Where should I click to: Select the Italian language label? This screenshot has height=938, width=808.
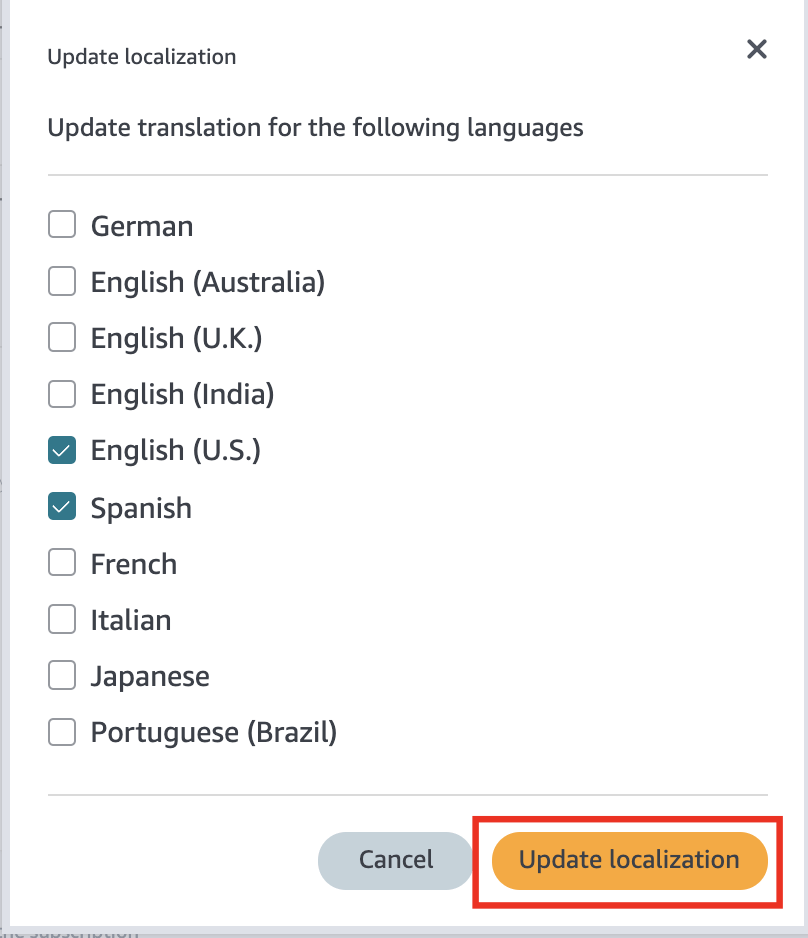tap(130, 619)
